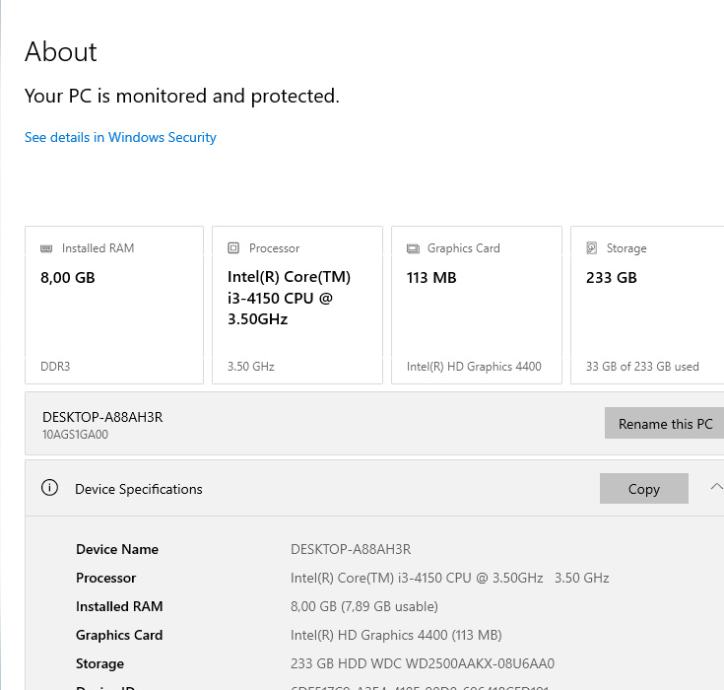Click the Storage WDC WD2500AAKX value
Screen dimensions: 724x690
point(421,663)
